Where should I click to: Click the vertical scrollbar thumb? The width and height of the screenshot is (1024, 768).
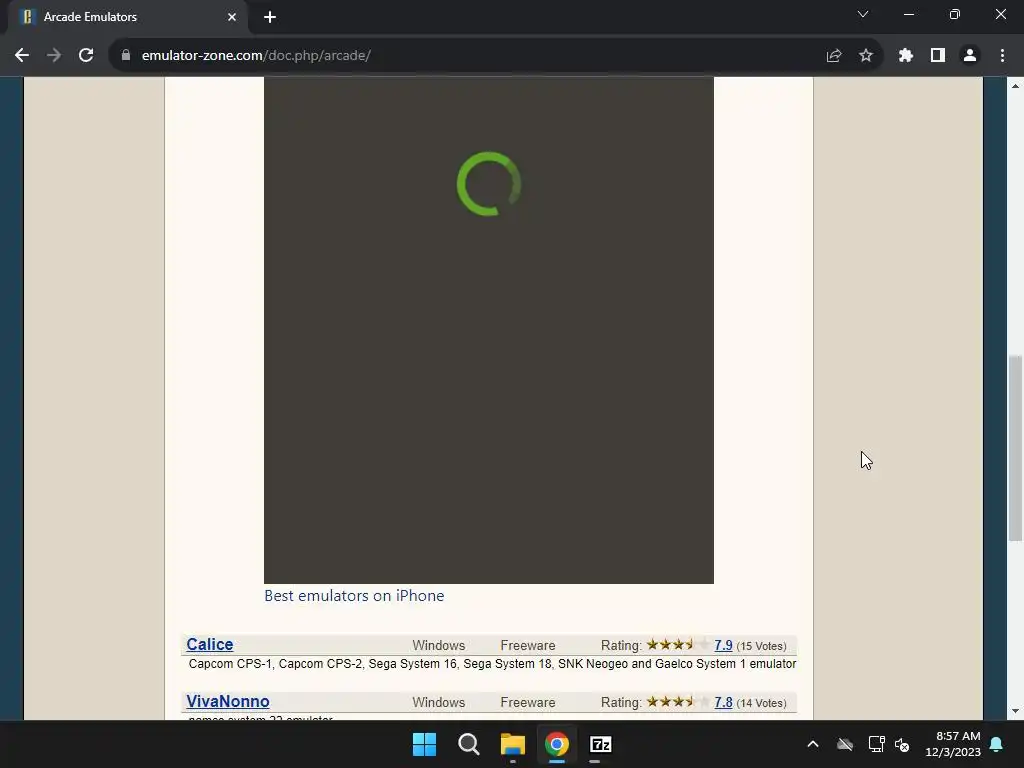[1015, 448]
